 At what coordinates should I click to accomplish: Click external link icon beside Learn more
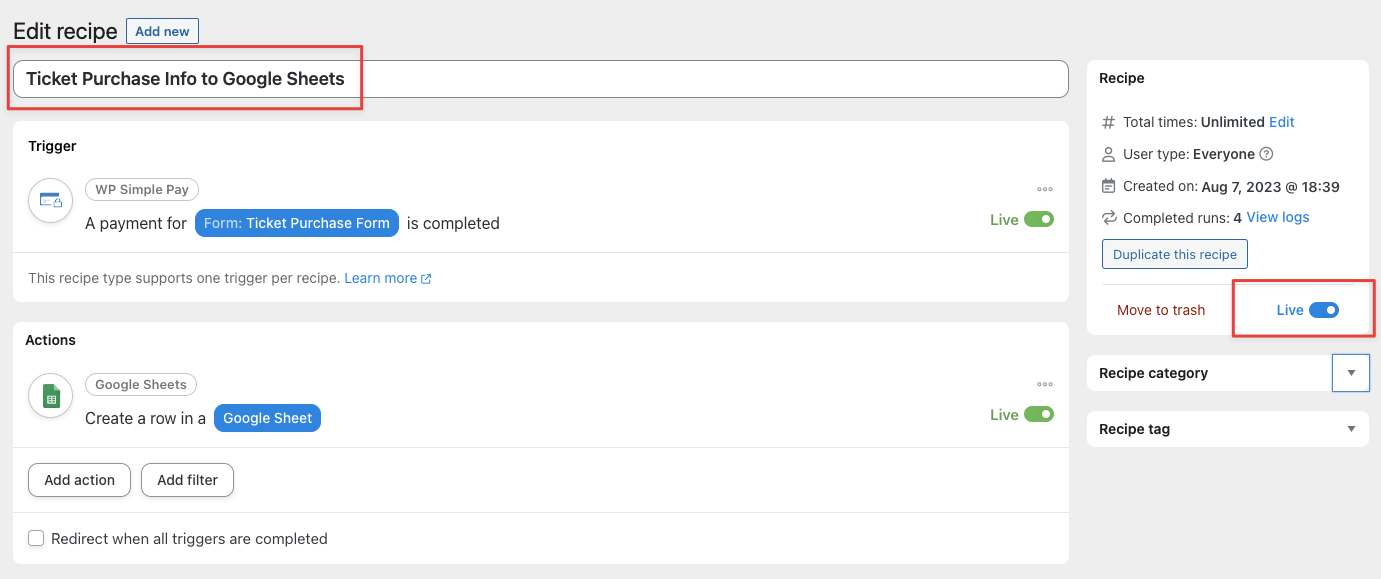point(426,279)
